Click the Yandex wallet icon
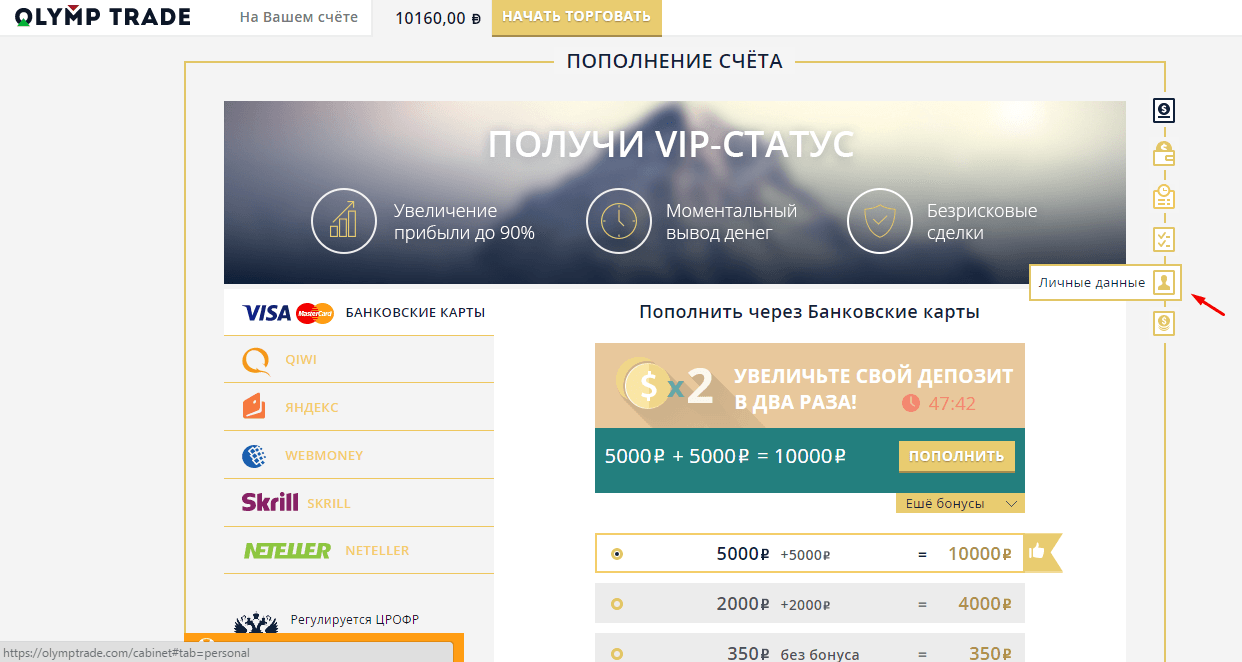The width and height of the screenshot is (1242, 662). click(254, 407)
